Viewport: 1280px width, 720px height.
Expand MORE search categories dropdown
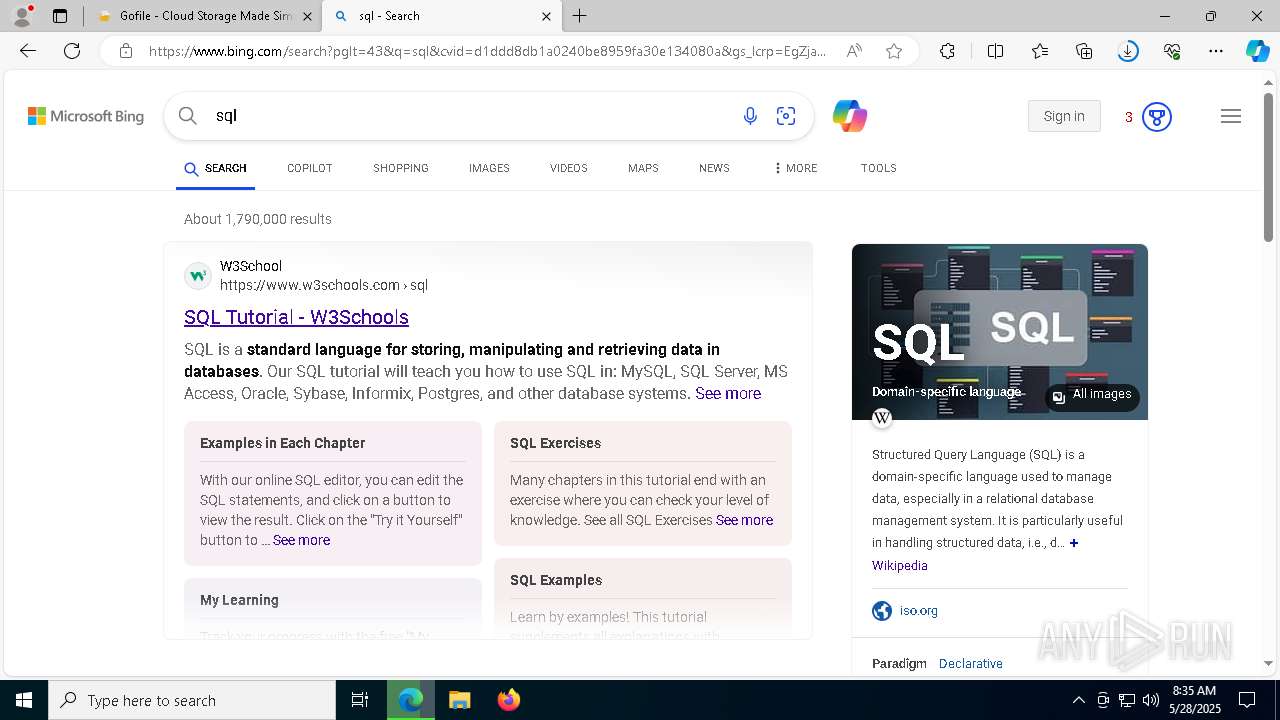coord(796,168)
